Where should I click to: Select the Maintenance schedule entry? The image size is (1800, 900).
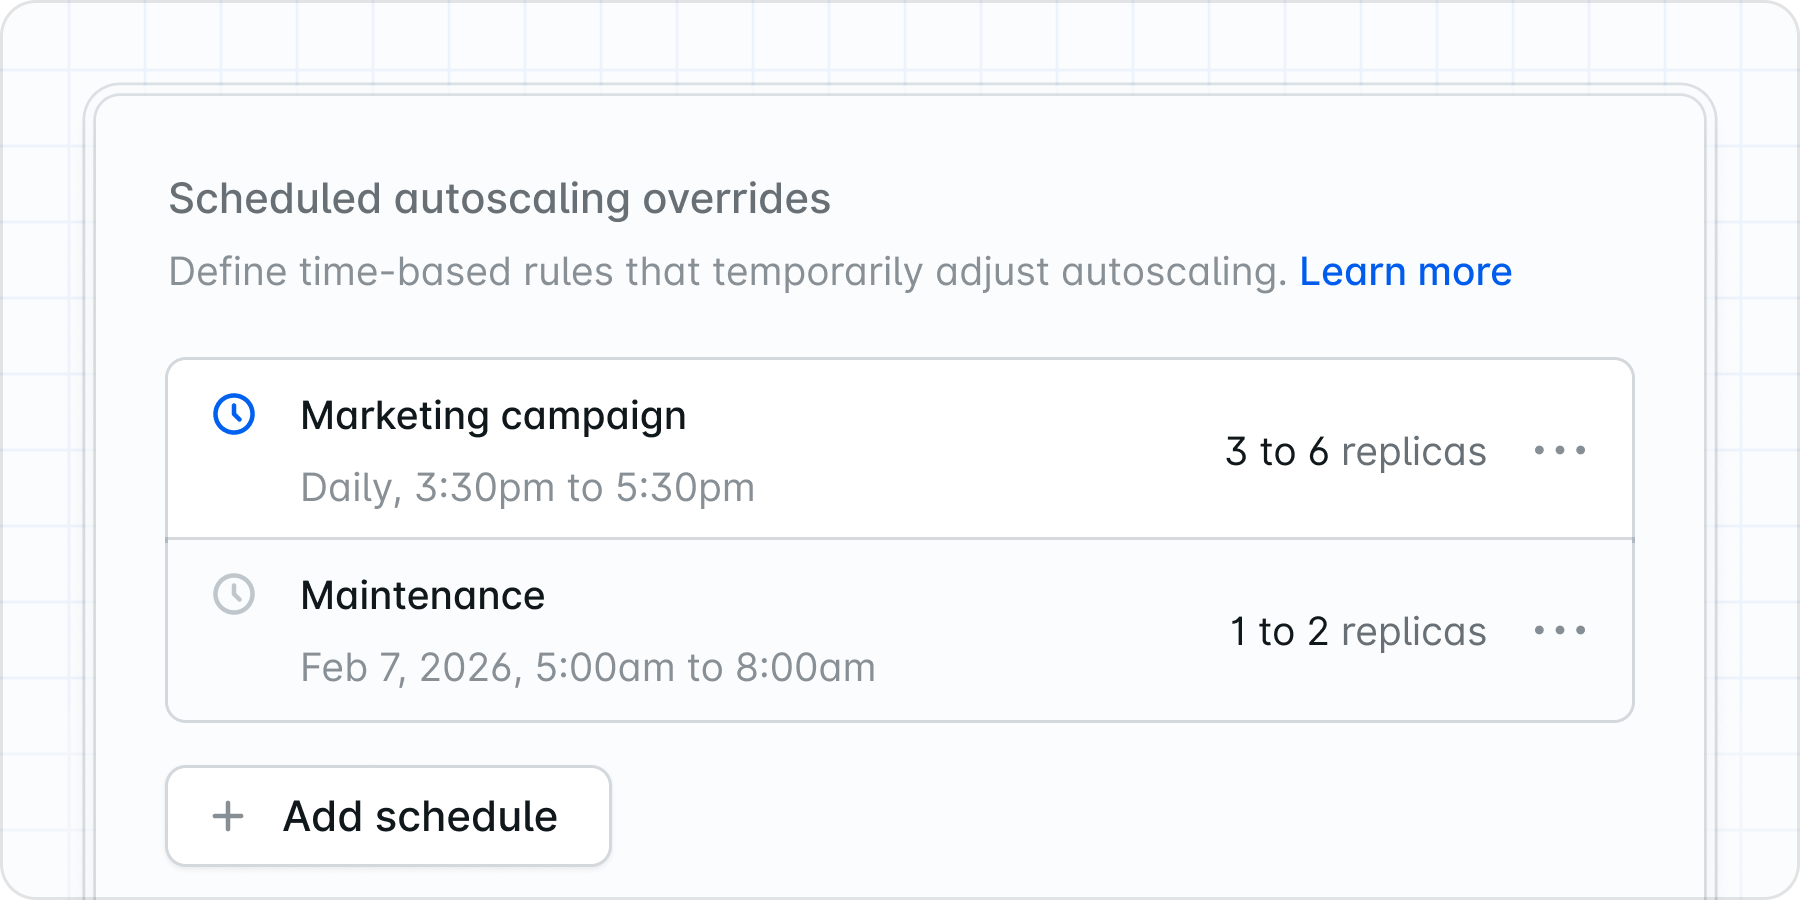click(x=423, y=594)
